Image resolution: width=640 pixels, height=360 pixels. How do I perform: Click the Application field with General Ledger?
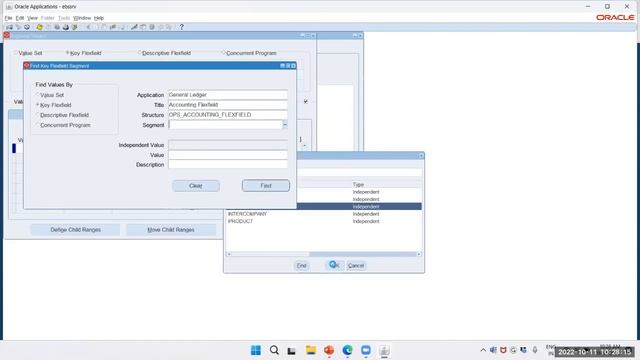(x=228, y=95)
